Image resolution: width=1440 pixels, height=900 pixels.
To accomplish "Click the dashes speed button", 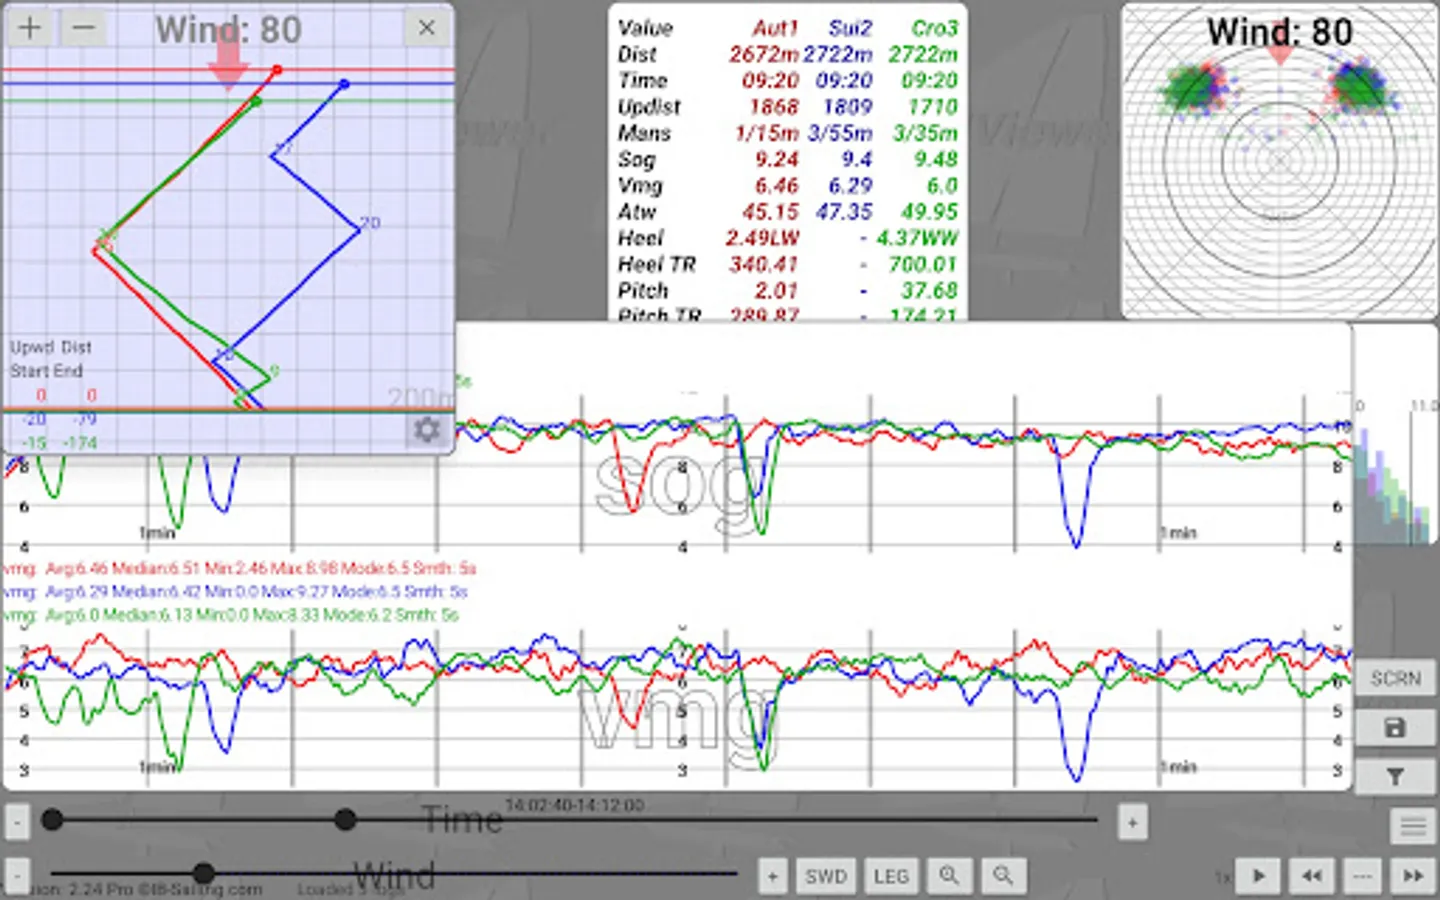I will pyautogui.click(x=1362, y=876).
